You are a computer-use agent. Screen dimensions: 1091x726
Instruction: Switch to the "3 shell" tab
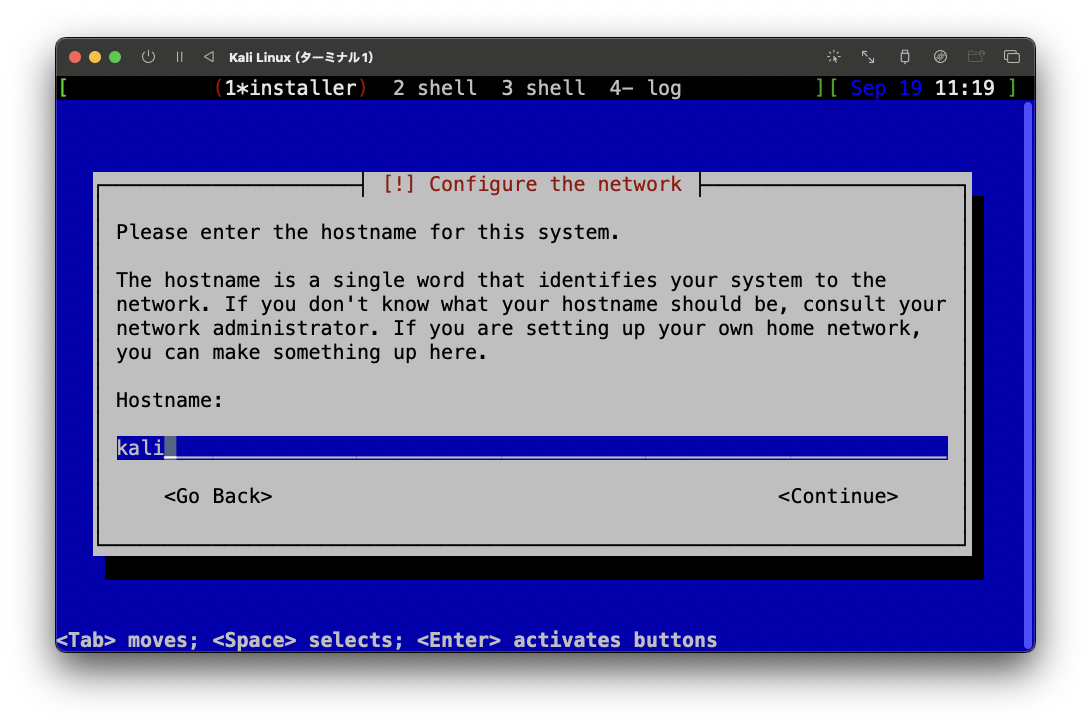tap(543, 88)
